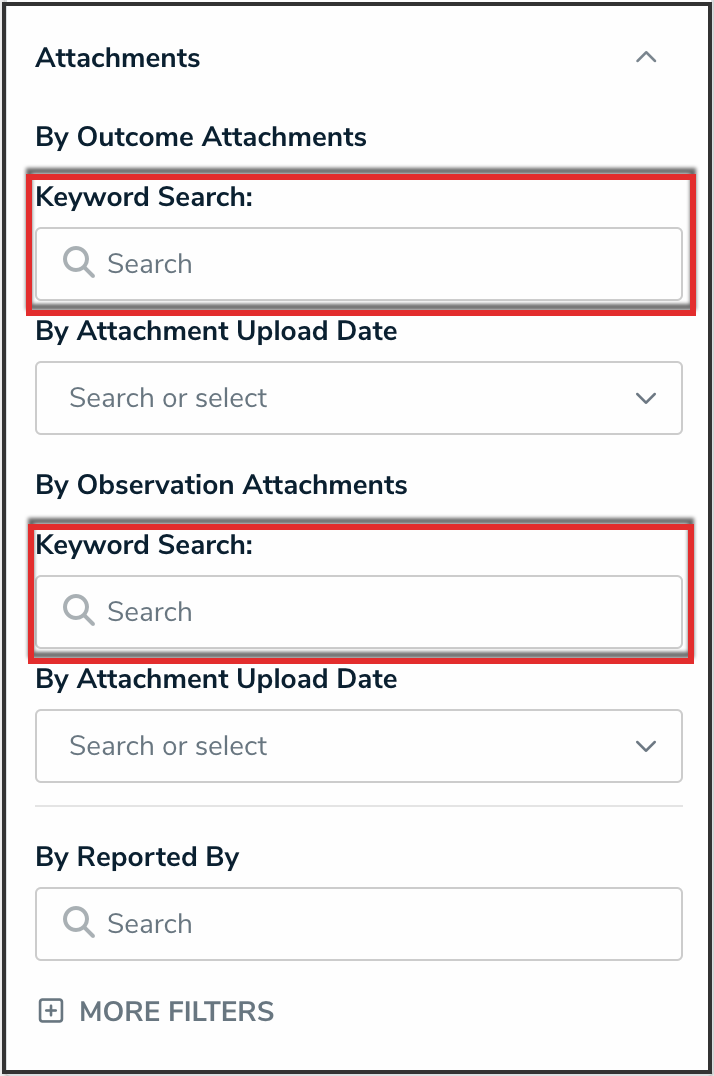Click 'Keyword Search:' label under Outcome Attachments

[144, 197]
